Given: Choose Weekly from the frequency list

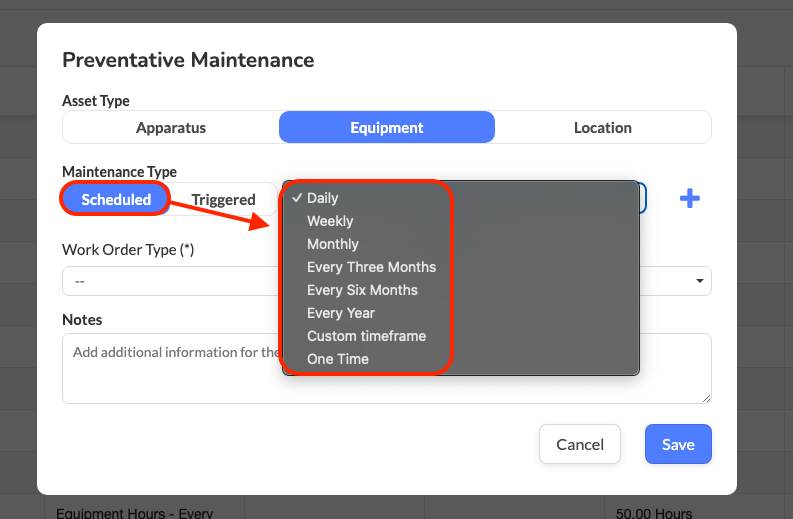Looking at the screenshot, I should tap(330, 221).
